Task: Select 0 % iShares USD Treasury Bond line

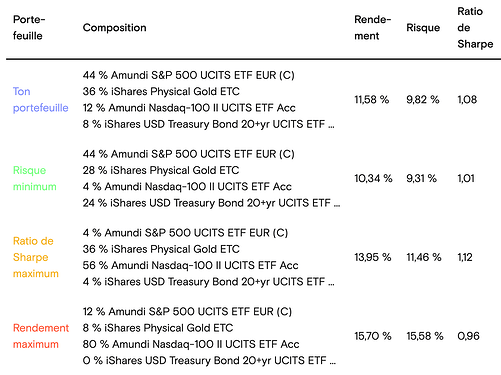Action: (209, 360)
